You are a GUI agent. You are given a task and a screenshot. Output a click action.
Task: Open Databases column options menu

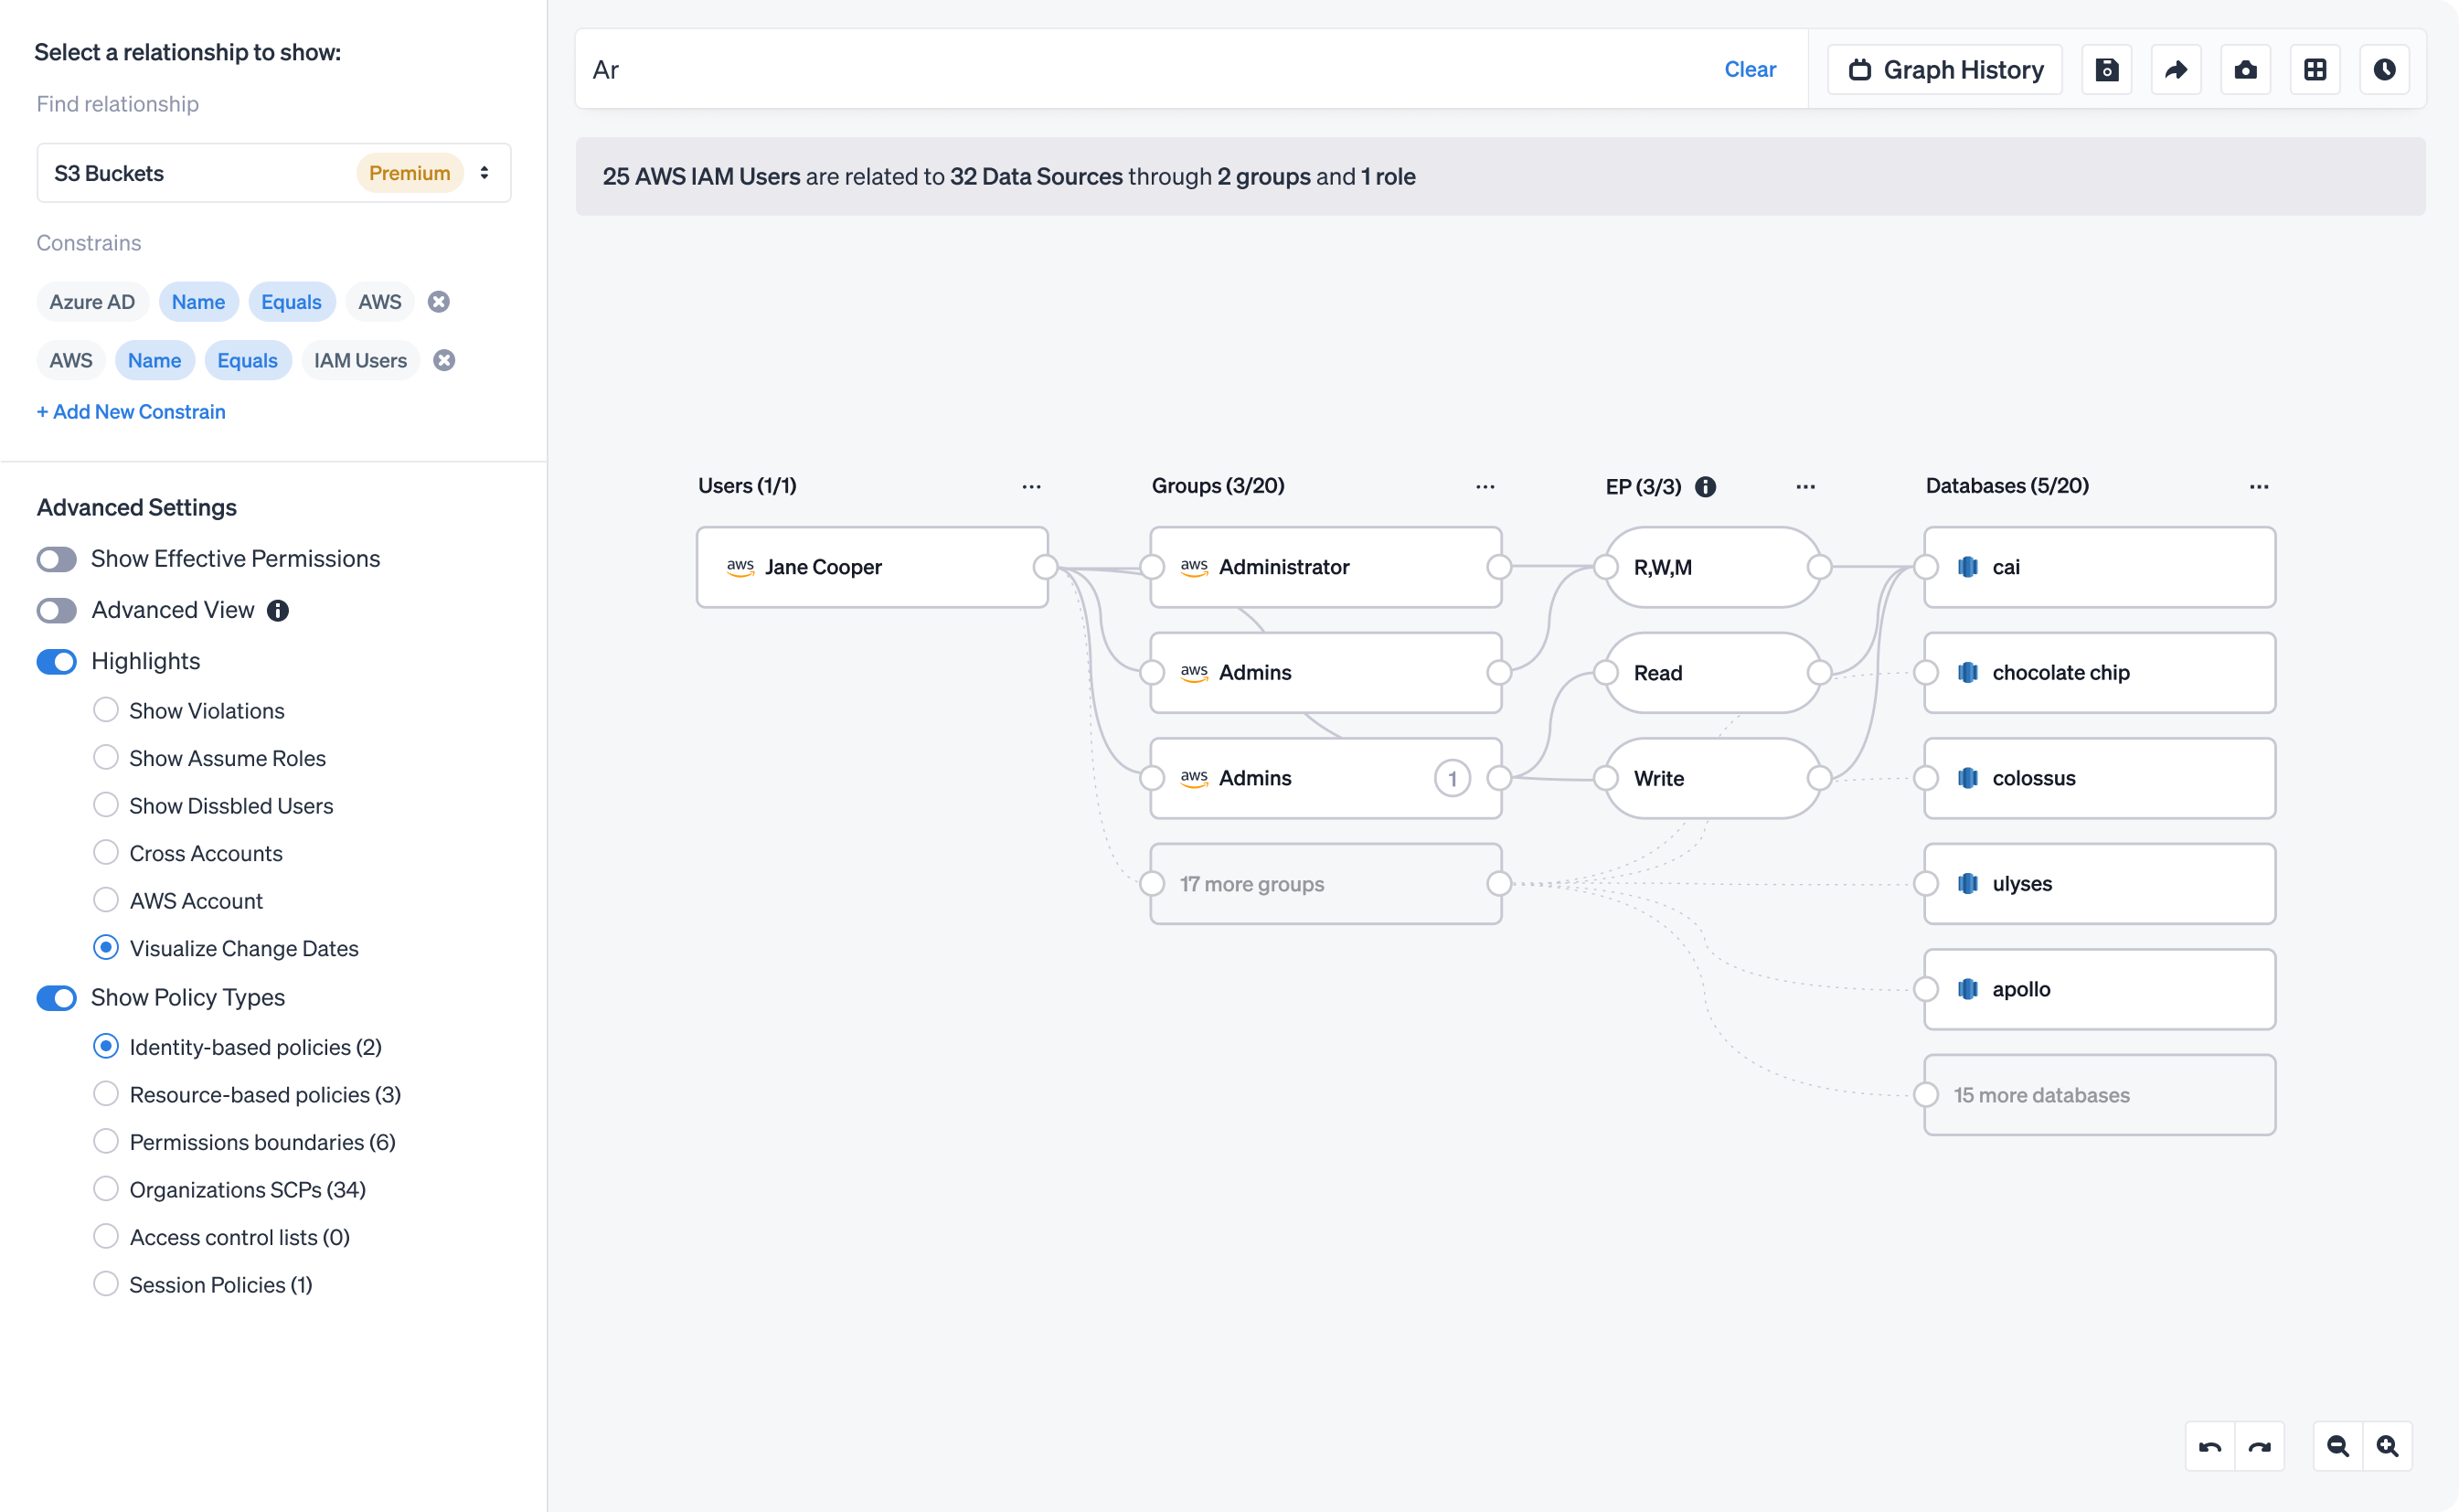2259,487
